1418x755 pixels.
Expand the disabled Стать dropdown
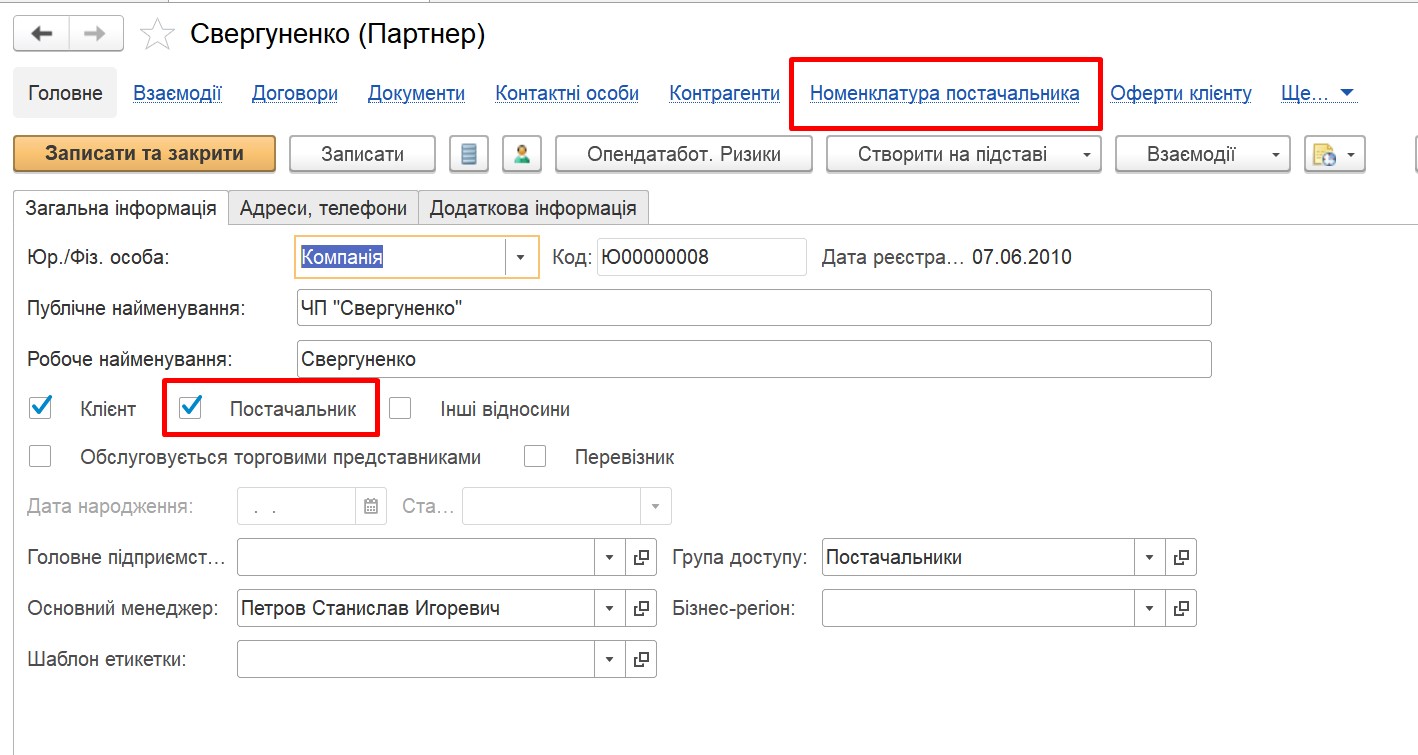[x=656, y=506]
